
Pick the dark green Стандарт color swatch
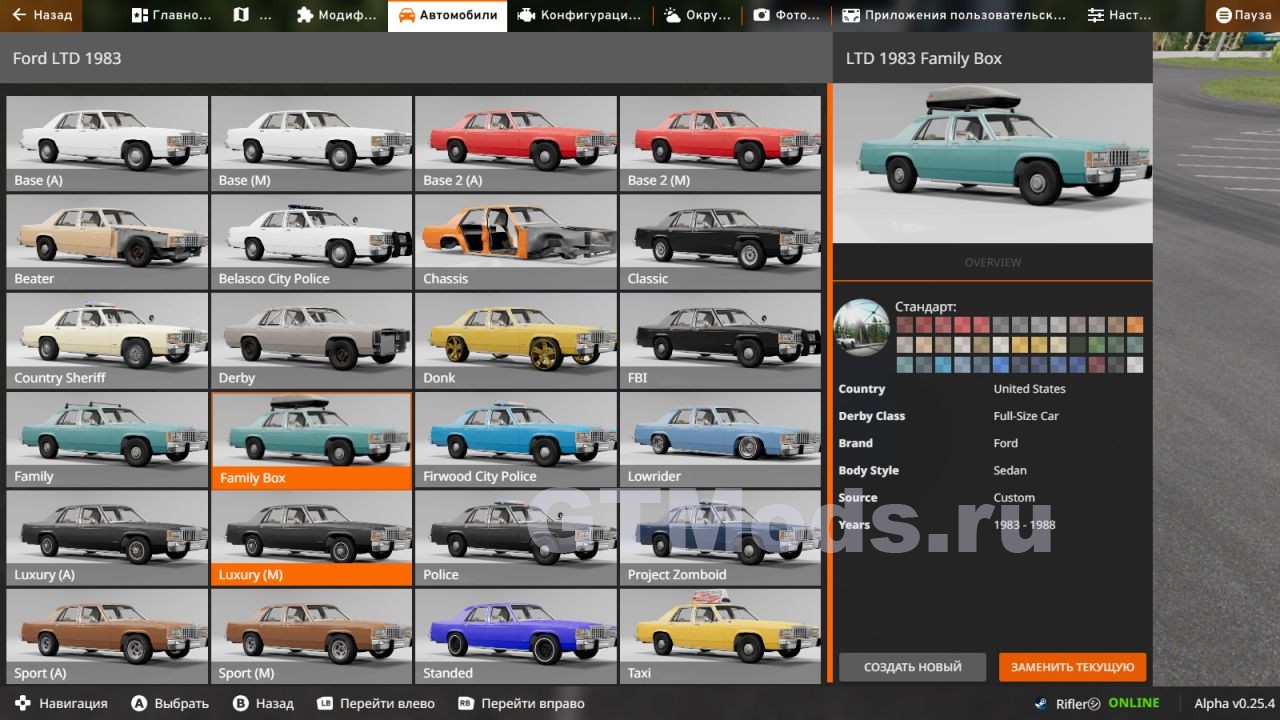[1078, 345]
